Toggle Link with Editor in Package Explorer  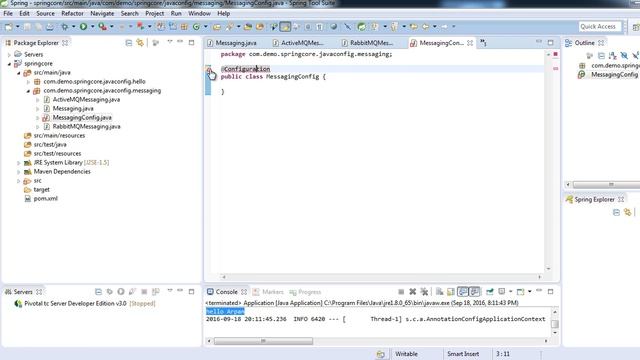140,42
